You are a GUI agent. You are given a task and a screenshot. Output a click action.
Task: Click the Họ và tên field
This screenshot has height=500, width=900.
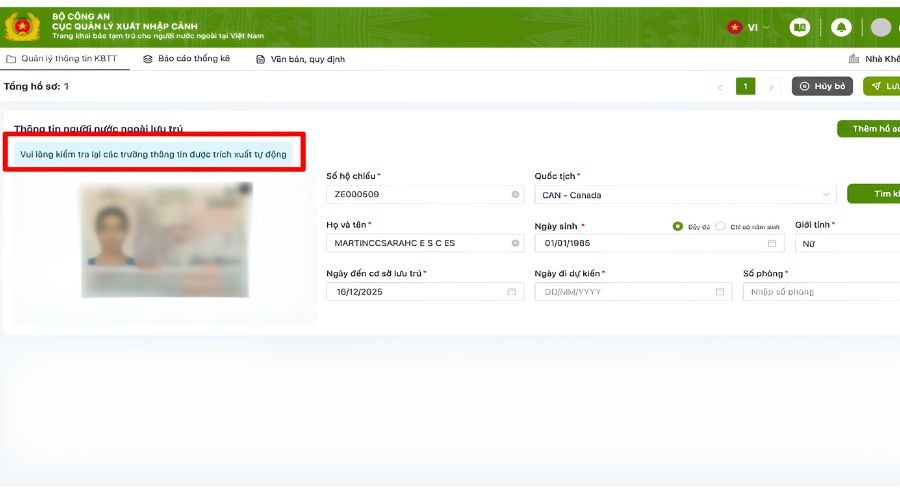[x=425, y=243]
